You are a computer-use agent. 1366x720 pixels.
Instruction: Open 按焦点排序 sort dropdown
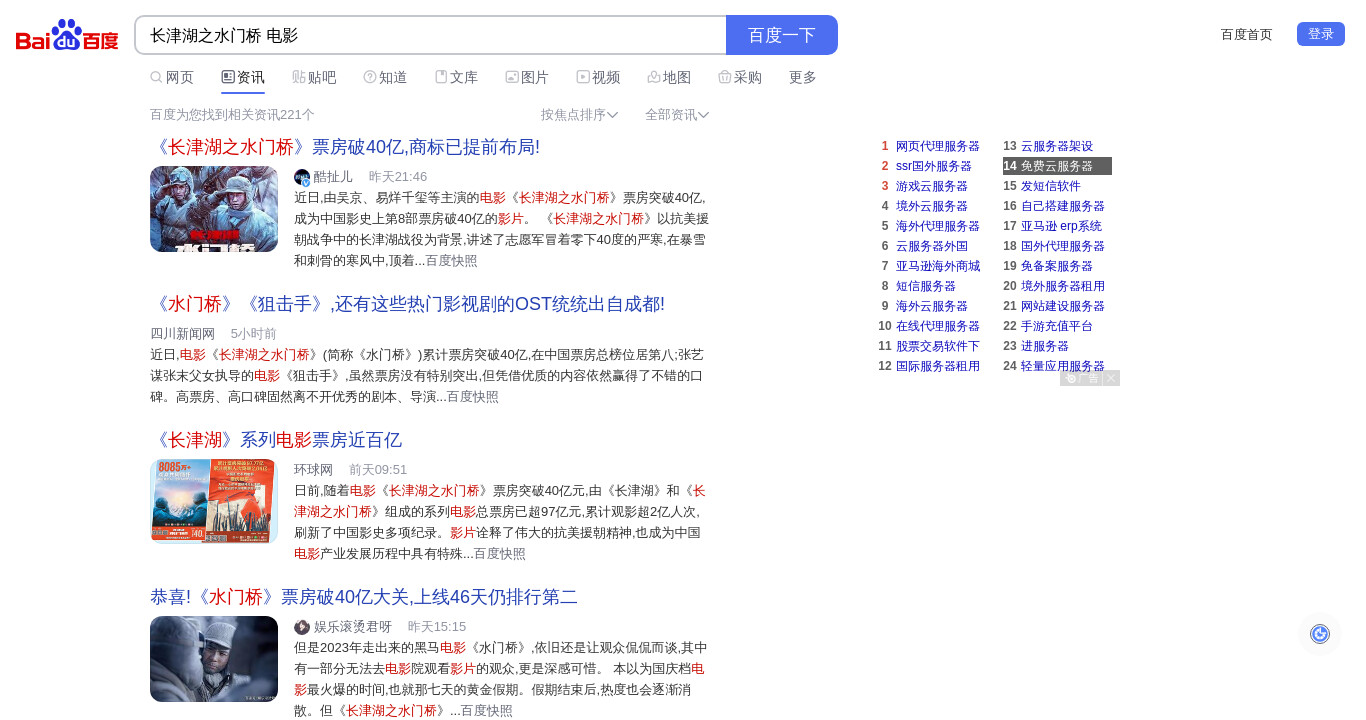(579, 114)
